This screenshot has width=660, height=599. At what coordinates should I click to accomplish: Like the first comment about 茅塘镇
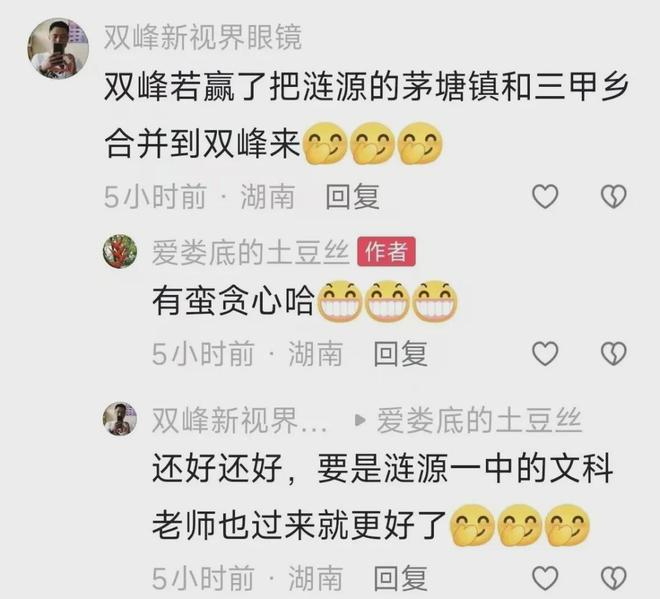(545, 197)
